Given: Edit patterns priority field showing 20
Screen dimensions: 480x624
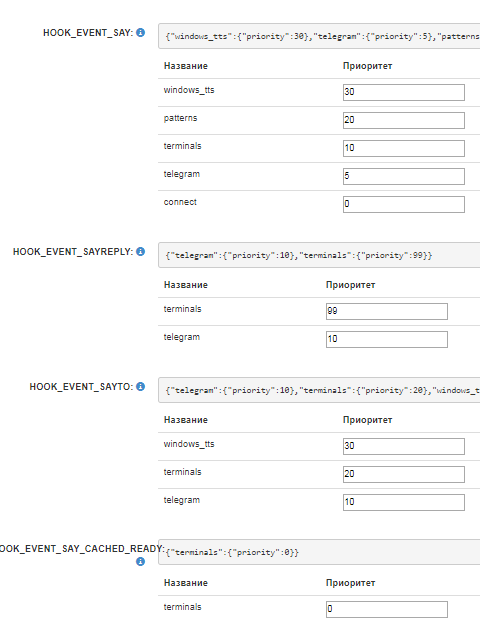Looking at the screenshot, I should point(404,120).
